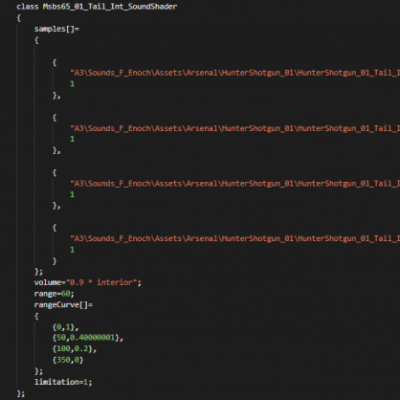
Task: Click the class name Msbs65_01_Tail_Int_SoundShader
Action: (110, 7)
